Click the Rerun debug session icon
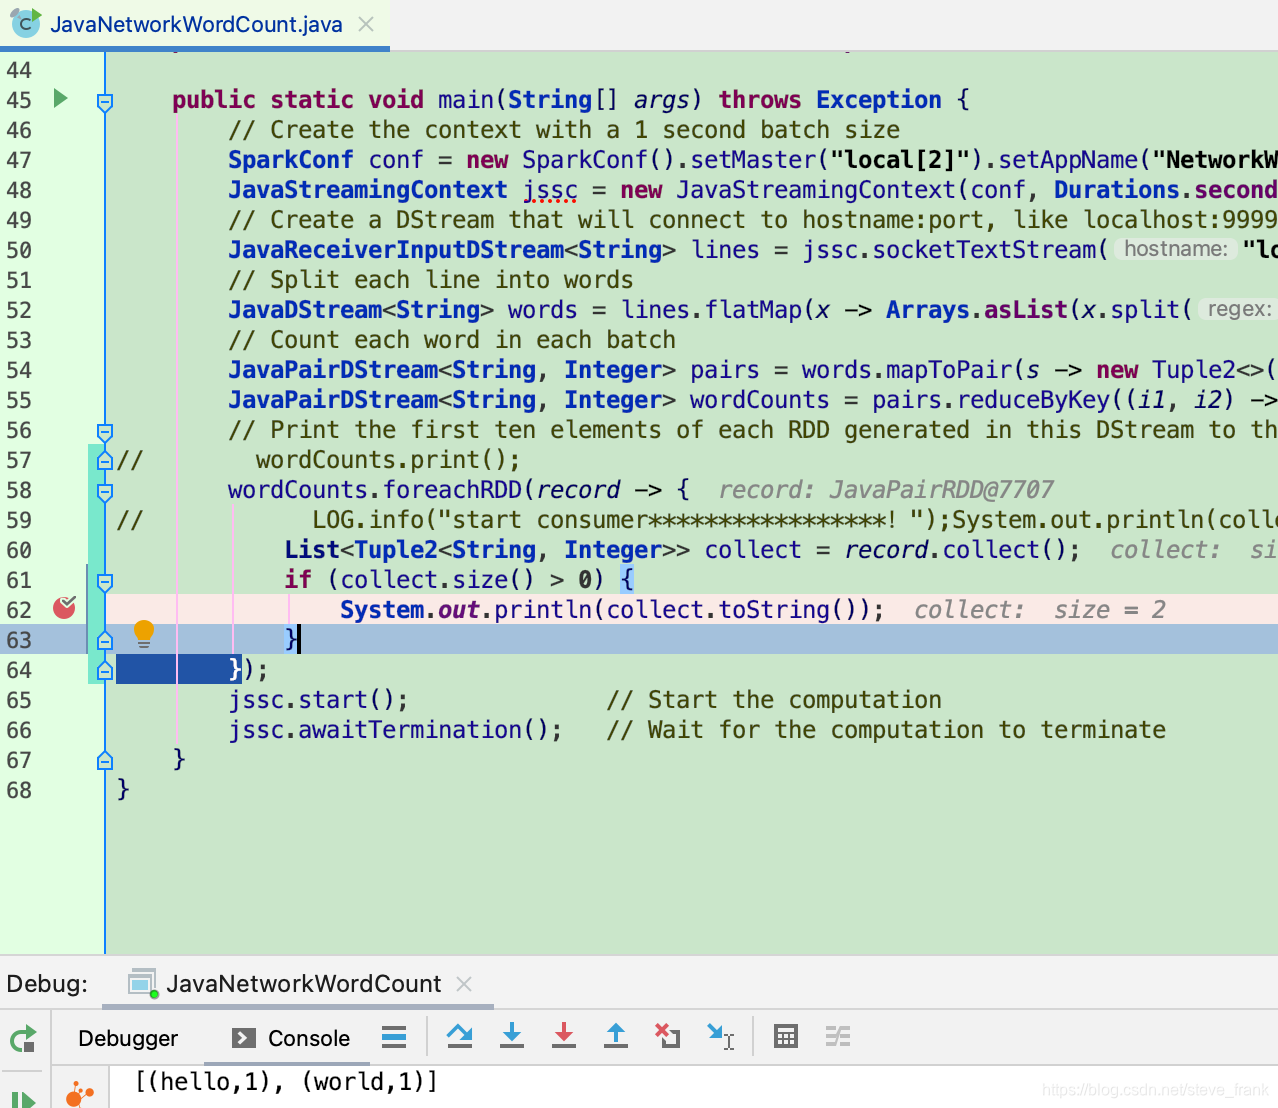 [x=23, y=1038]
